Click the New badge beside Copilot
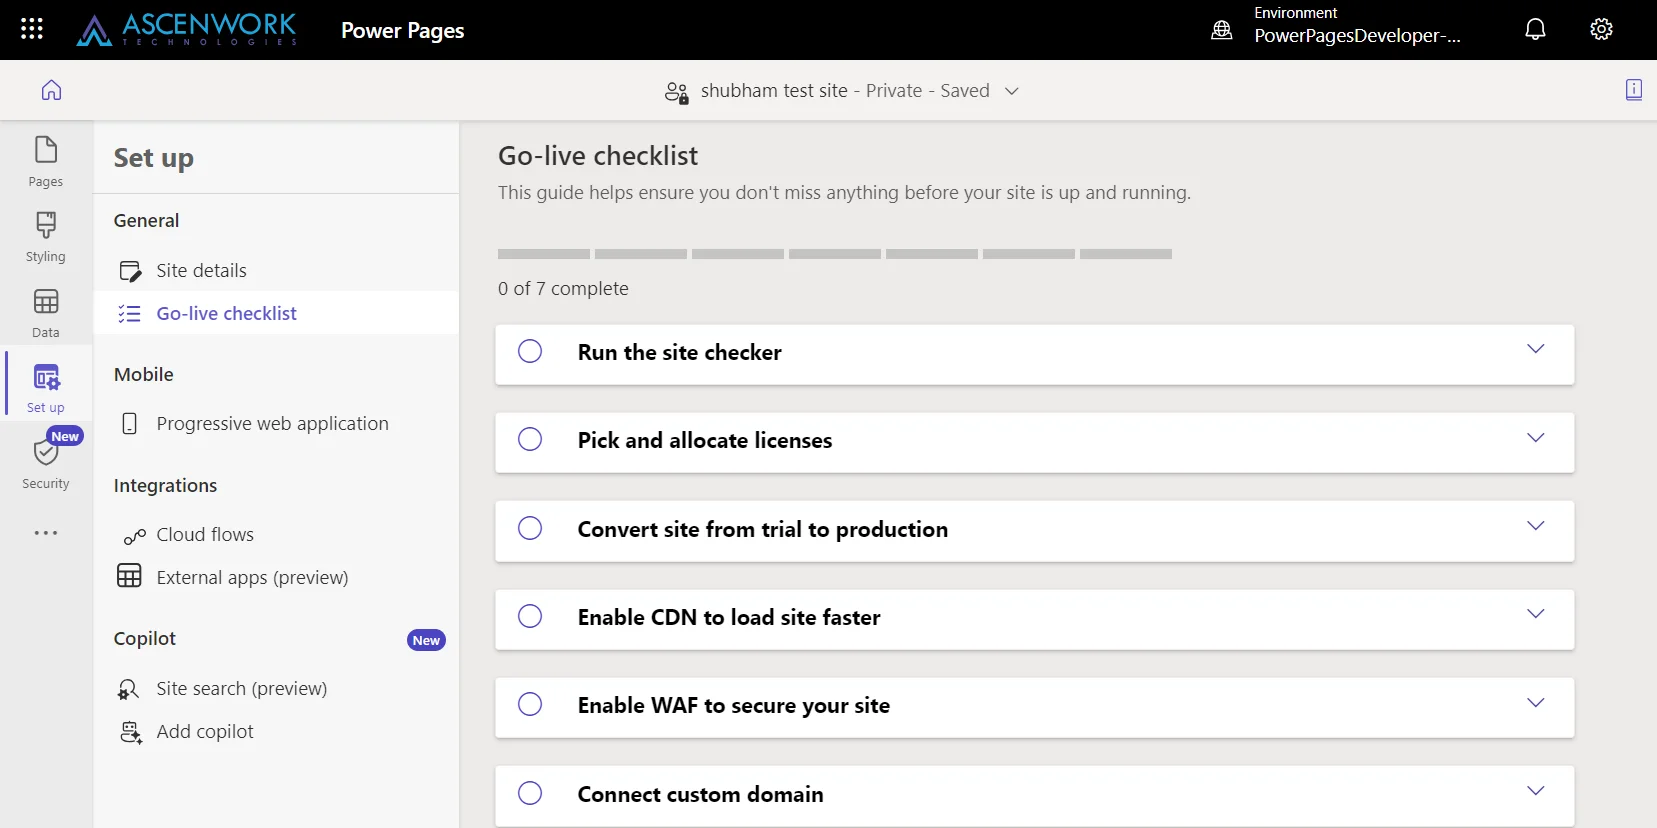 (x=426, y=640)
